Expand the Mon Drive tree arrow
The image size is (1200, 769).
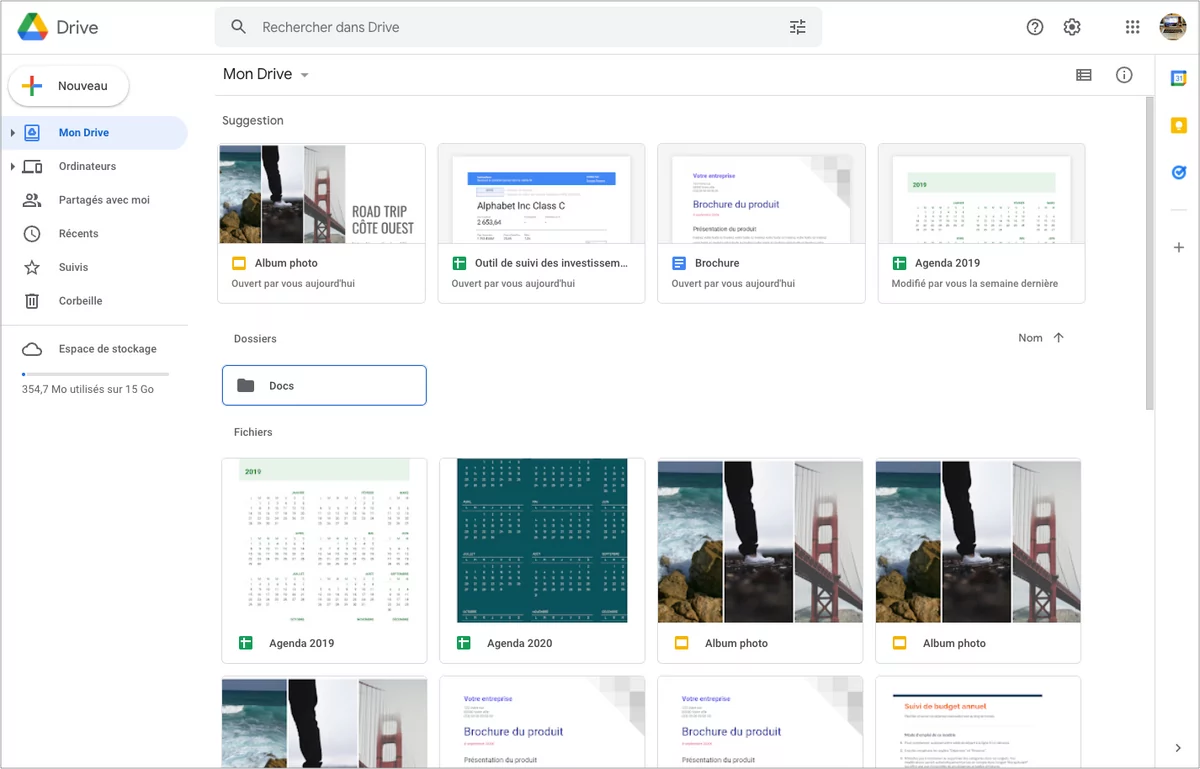coord(12,133)
